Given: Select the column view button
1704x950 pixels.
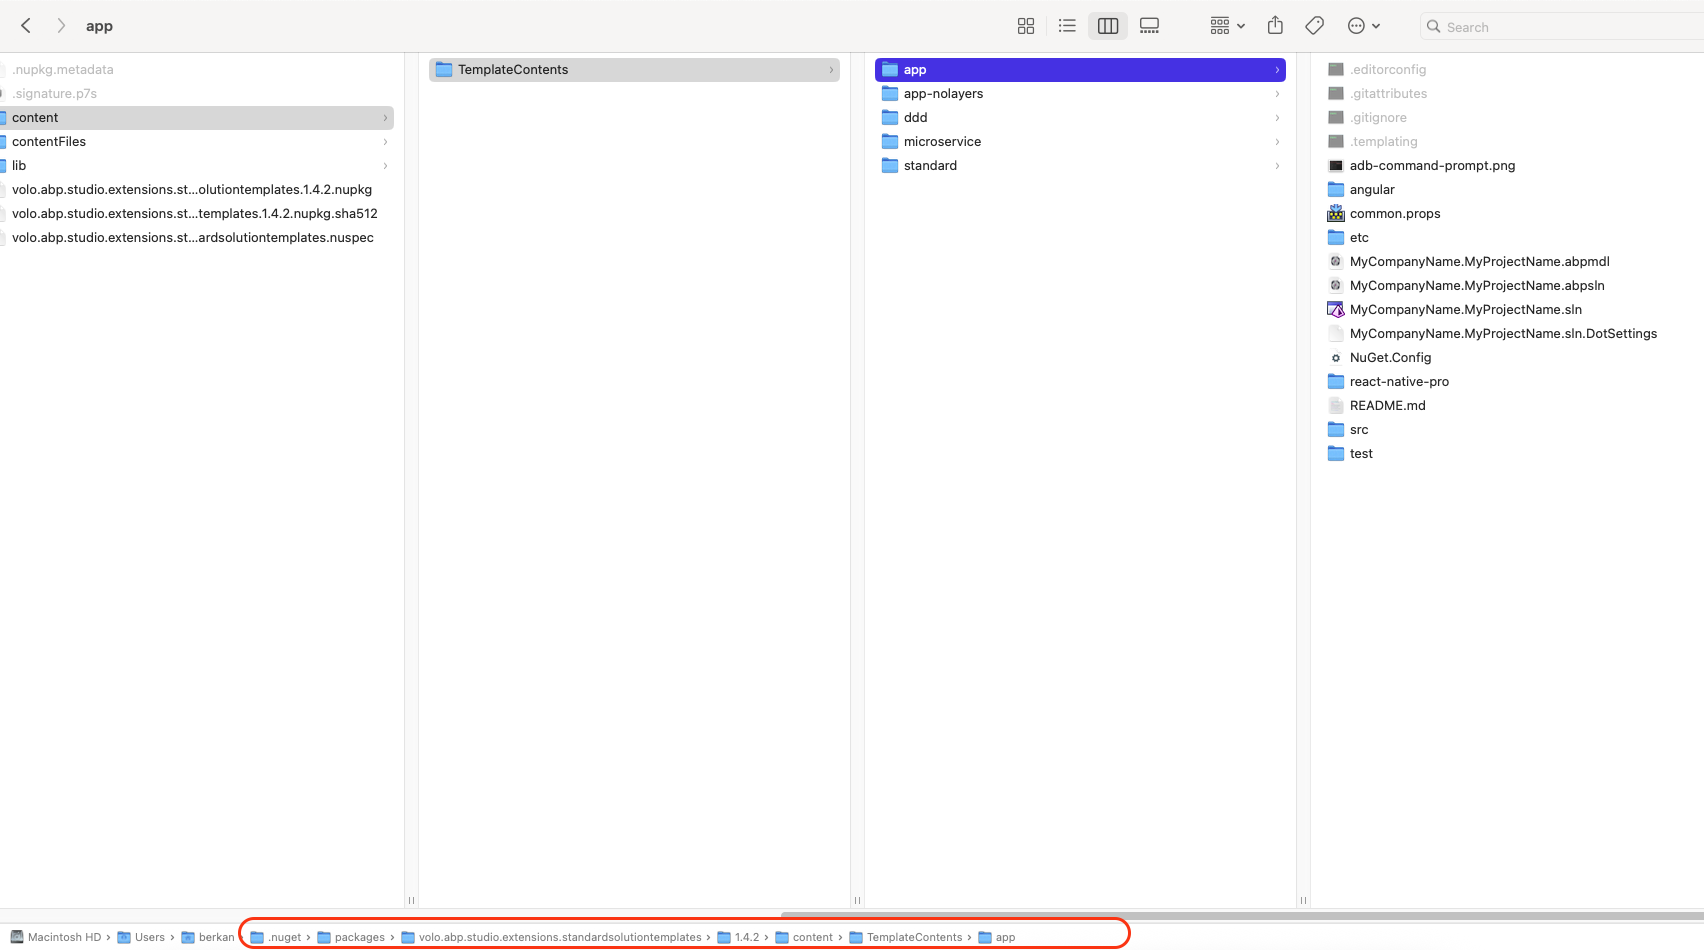Looking at the screenshot, I should (1108, 26).
